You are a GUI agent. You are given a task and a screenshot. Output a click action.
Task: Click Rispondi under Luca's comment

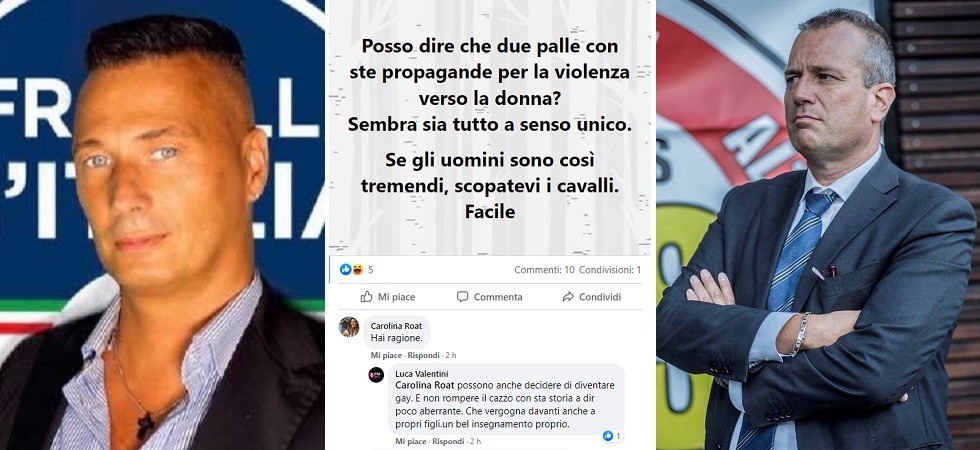pos(449,441)
